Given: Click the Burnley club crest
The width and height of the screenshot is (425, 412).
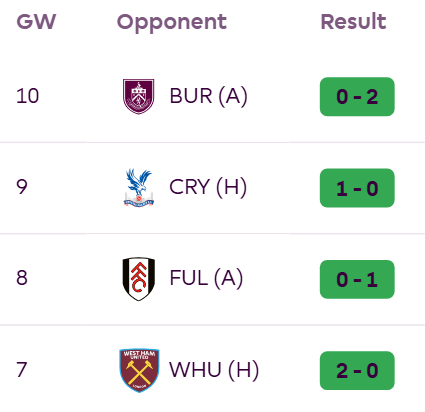Looking at the screenshot, I should (138, 96).
